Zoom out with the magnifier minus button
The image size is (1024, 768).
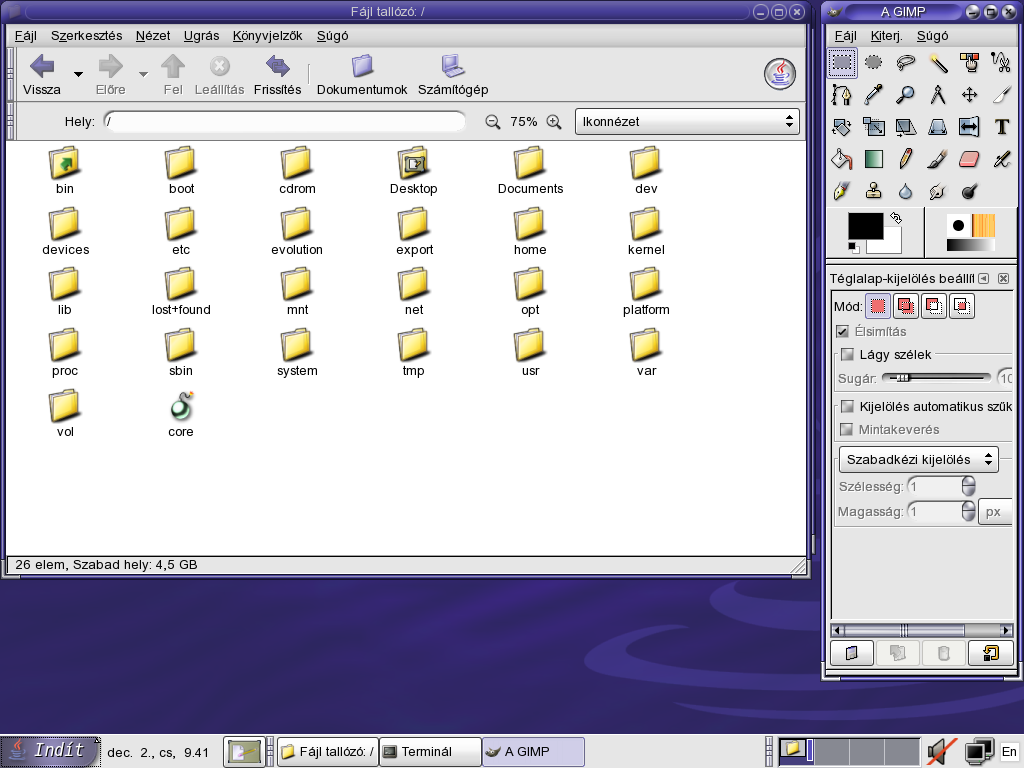(492, 121)
